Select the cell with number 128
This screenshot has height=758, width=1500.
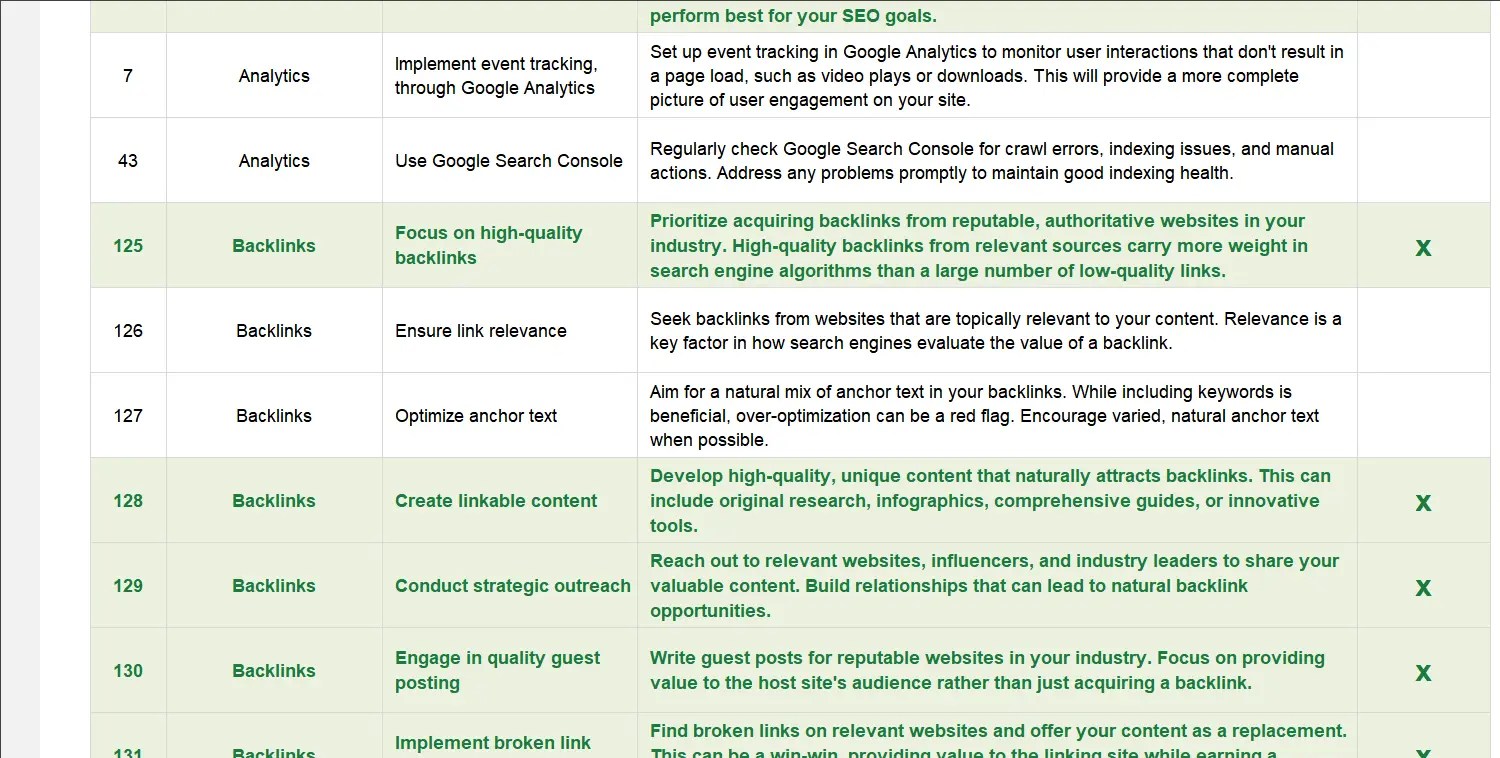(x=128, y=501)
